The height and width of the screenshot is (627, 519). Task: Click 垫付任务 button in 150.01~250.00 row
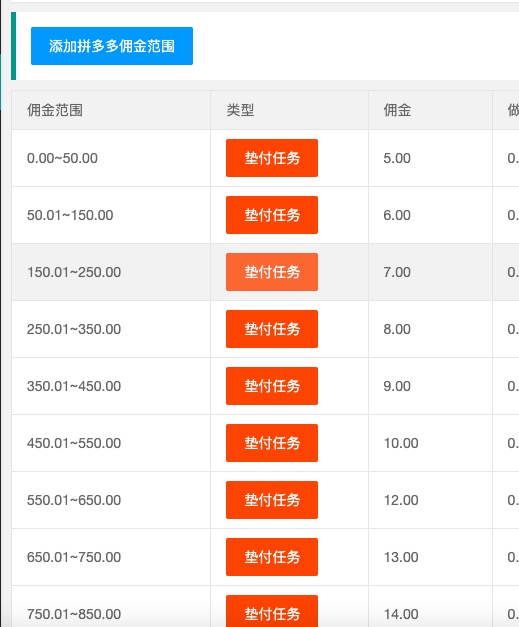tap(272, 272)
